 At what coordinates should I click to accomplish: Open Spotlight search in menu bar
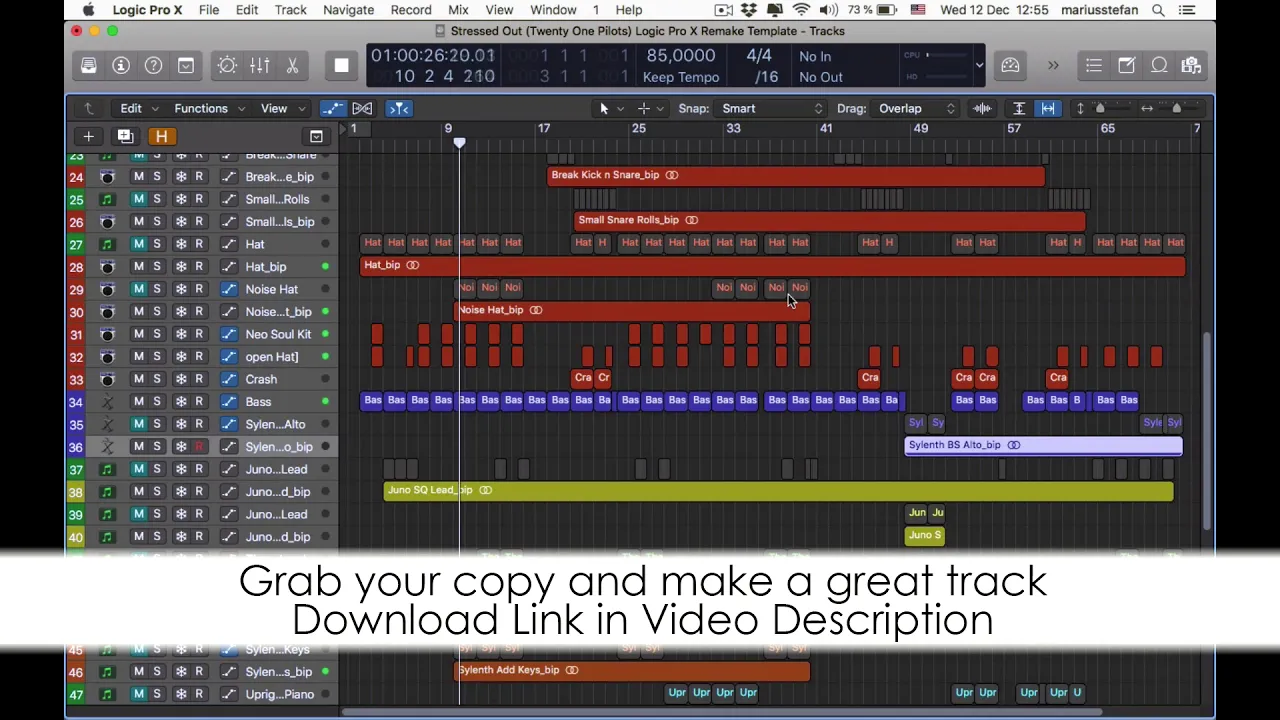pyautogui.click(x=1158, y=10)
